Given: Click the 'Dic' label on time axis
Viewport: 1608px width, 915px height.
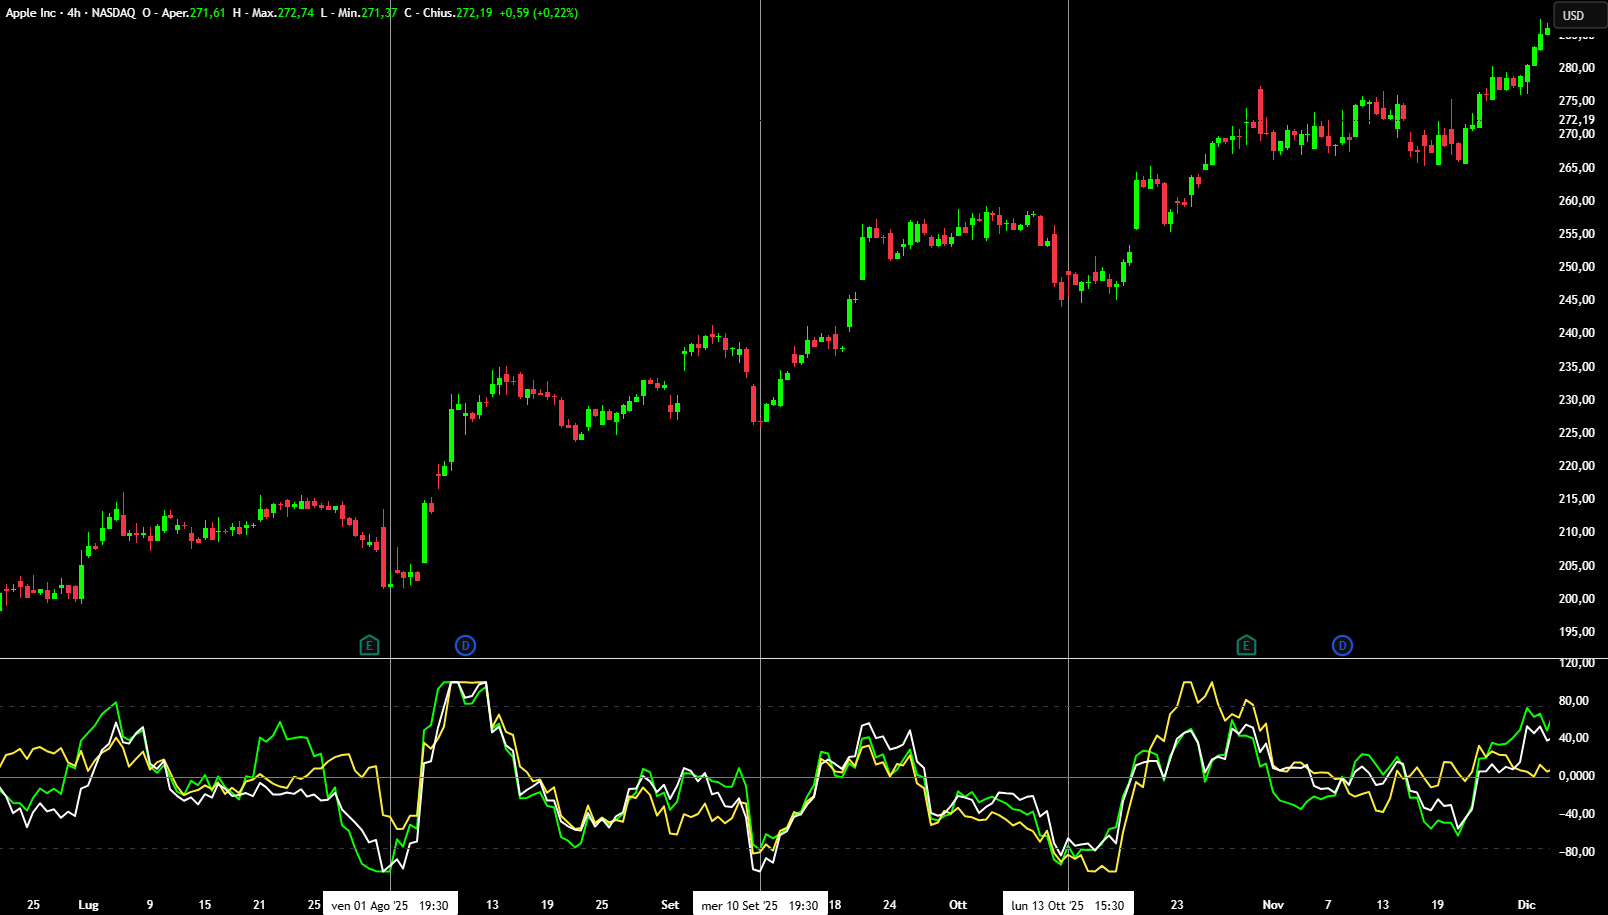Looking at the screenshot, I should tap(1526, 905).
